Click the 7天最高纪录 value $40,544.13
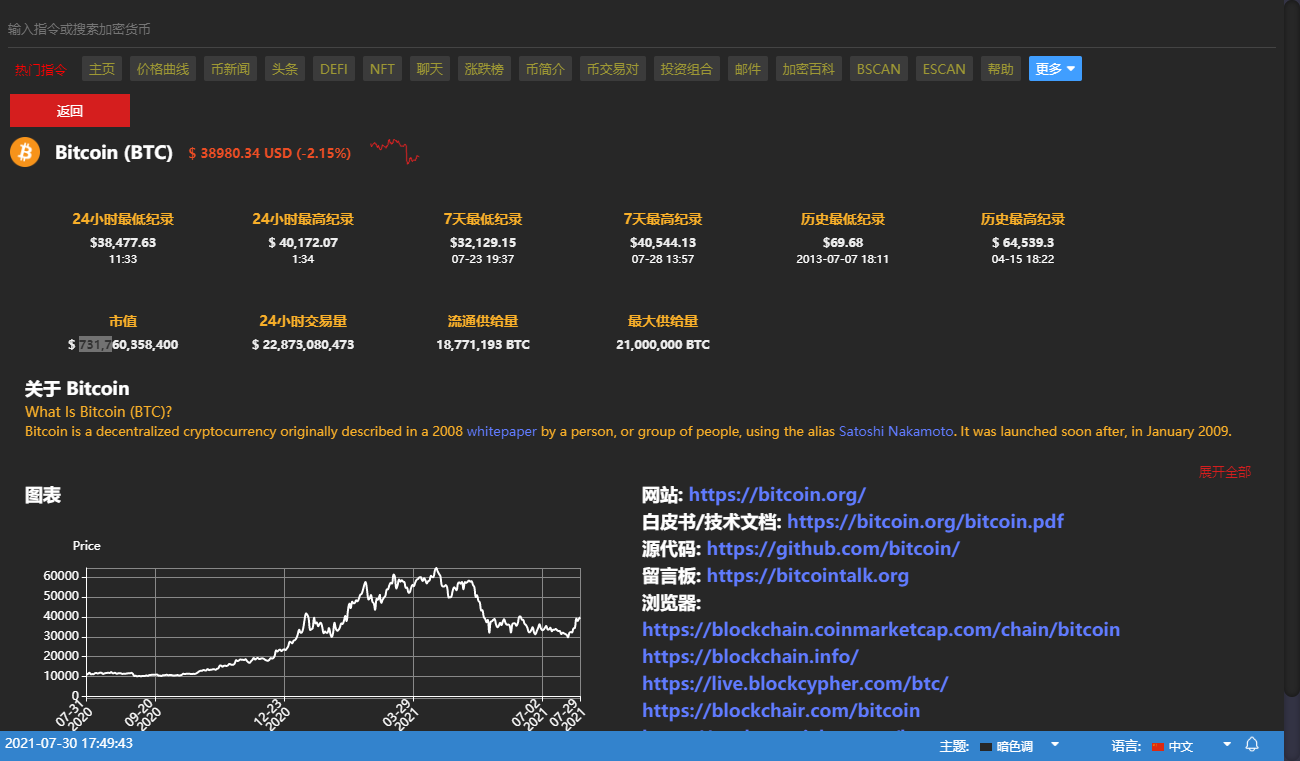The image size is (1300, 761). pyautogui.click(x=663, y=242)
